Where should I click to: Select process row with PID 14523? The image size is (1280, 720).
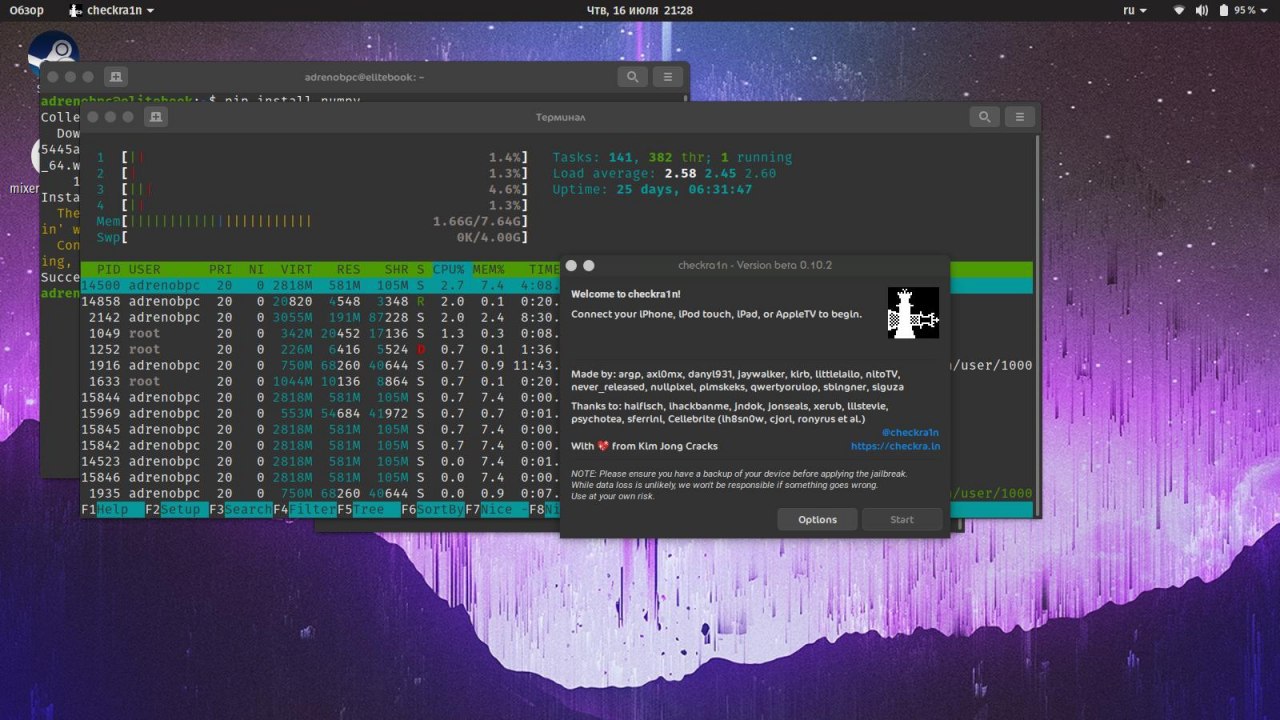(x=320, y=462)
